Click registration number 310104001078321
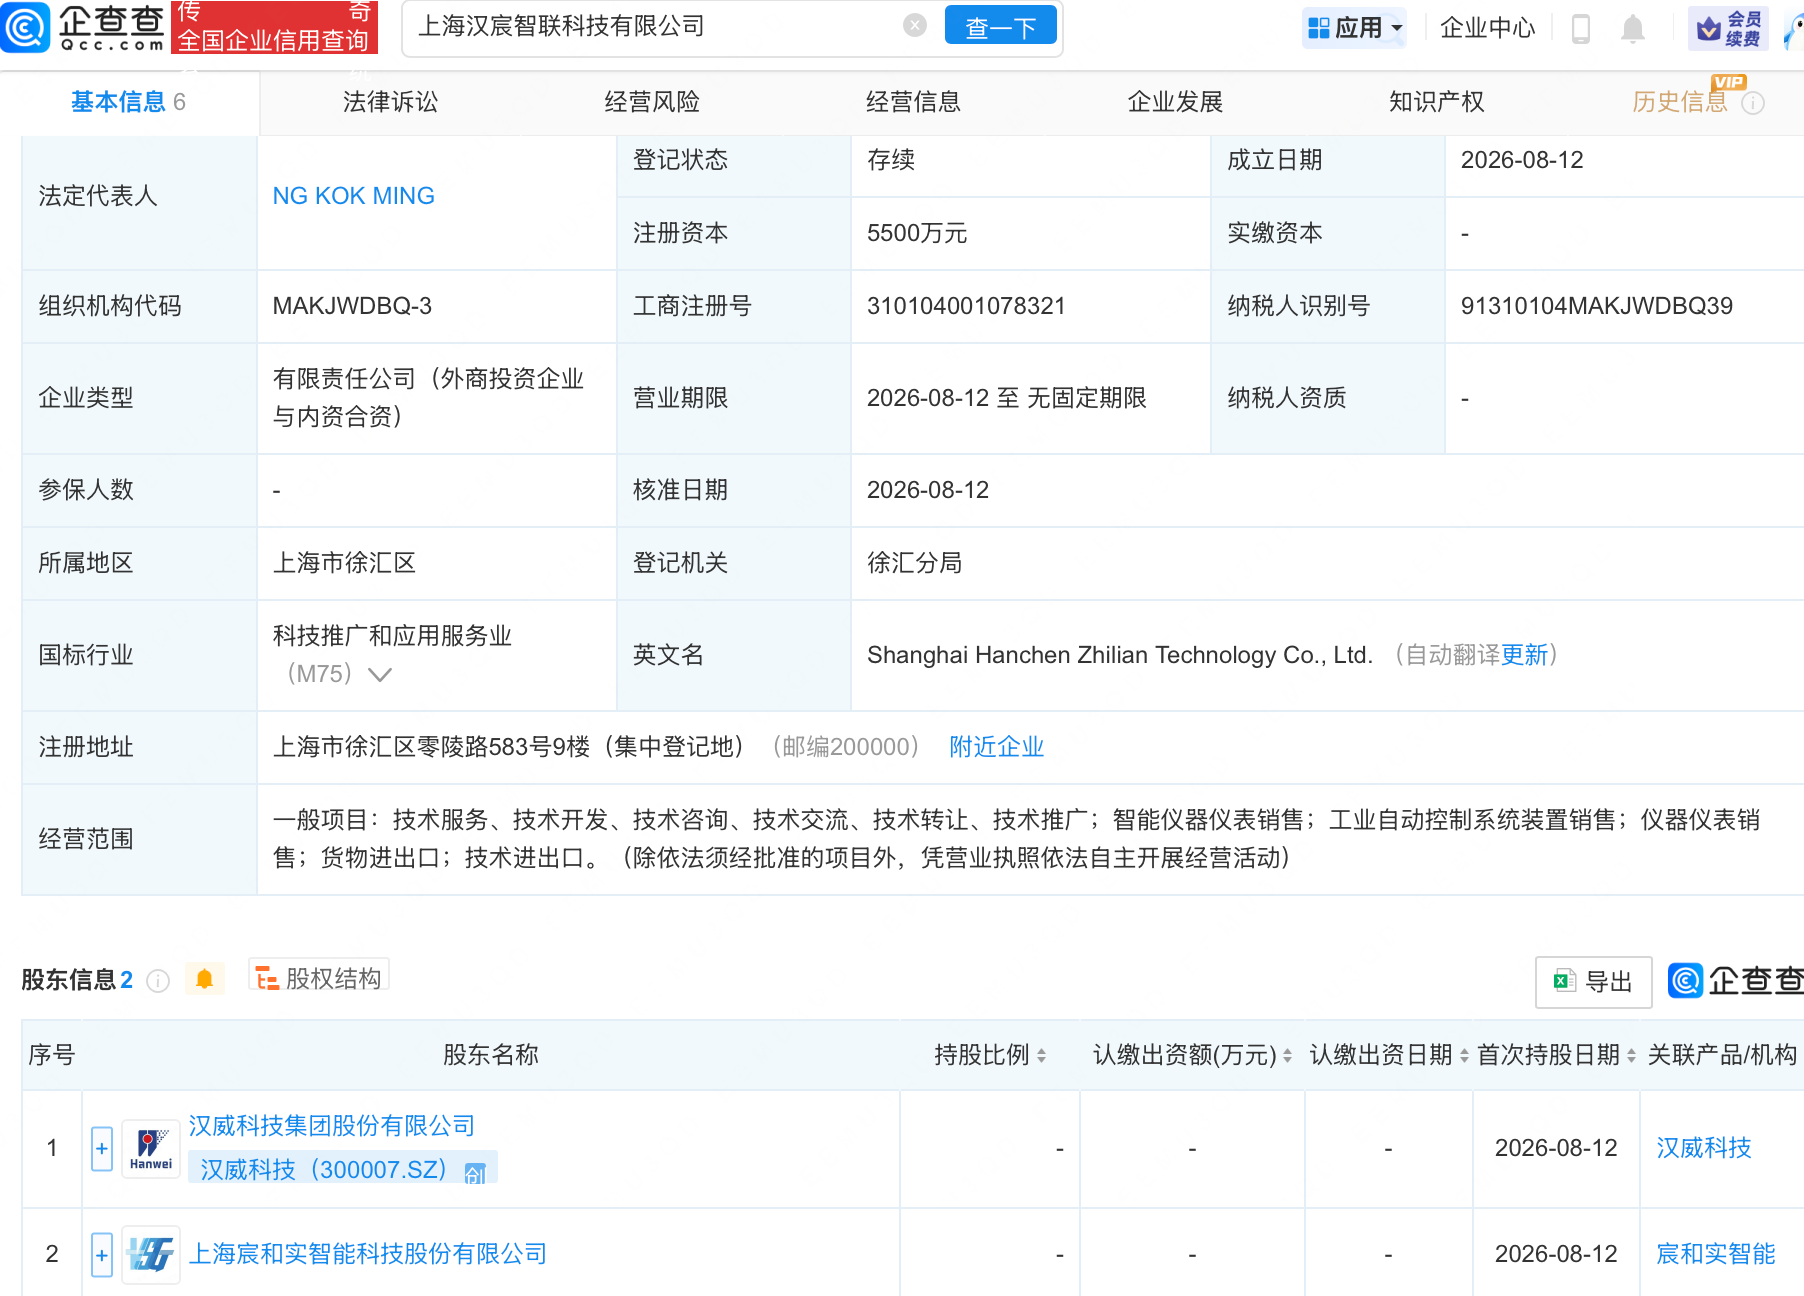Viewport: 1804px width, 1296px height. (966, 306)
